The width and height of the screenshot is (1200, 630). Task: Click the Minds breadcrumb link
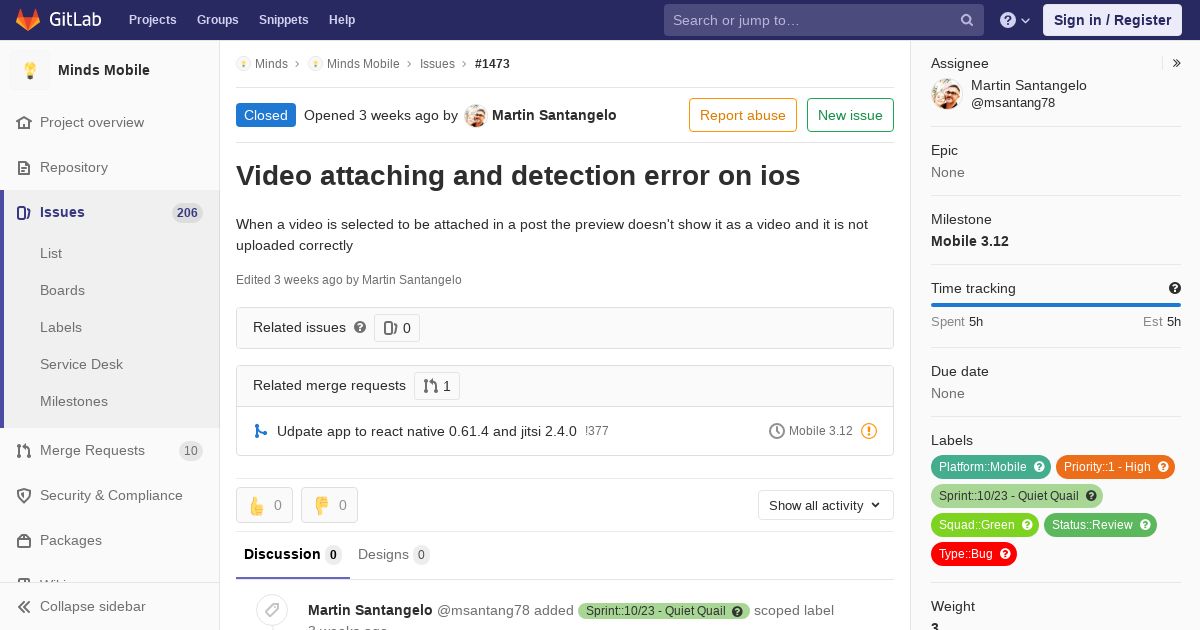[271, 64]
